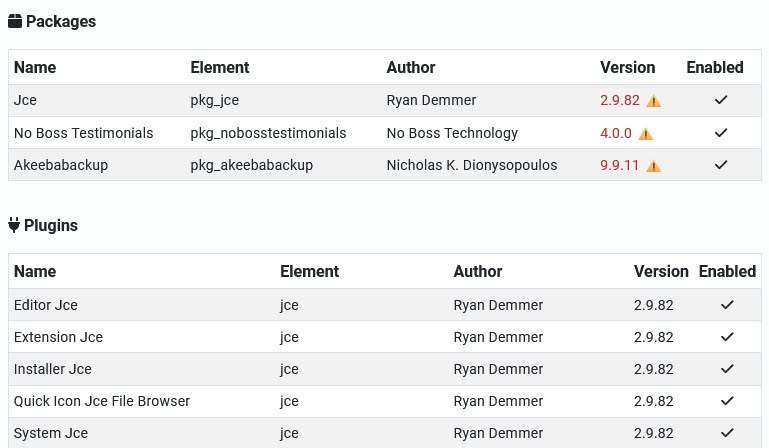The width and height of the screenshot is (769, 448).
Task: Toggle enabled checkmark for Extension Jce plugin
Action: click(x=727, y=337)
